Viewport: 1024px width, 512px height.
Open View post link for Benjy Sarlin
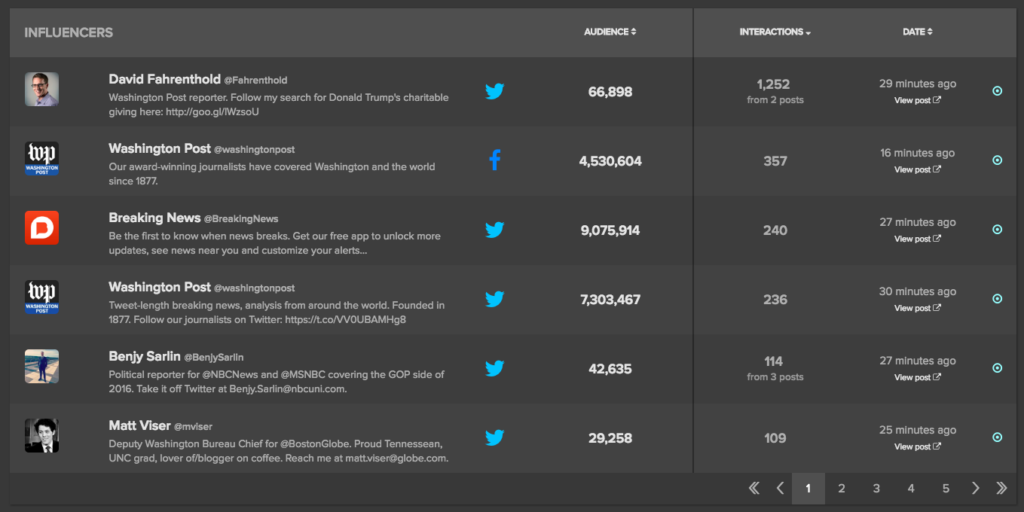coord(917,377)
